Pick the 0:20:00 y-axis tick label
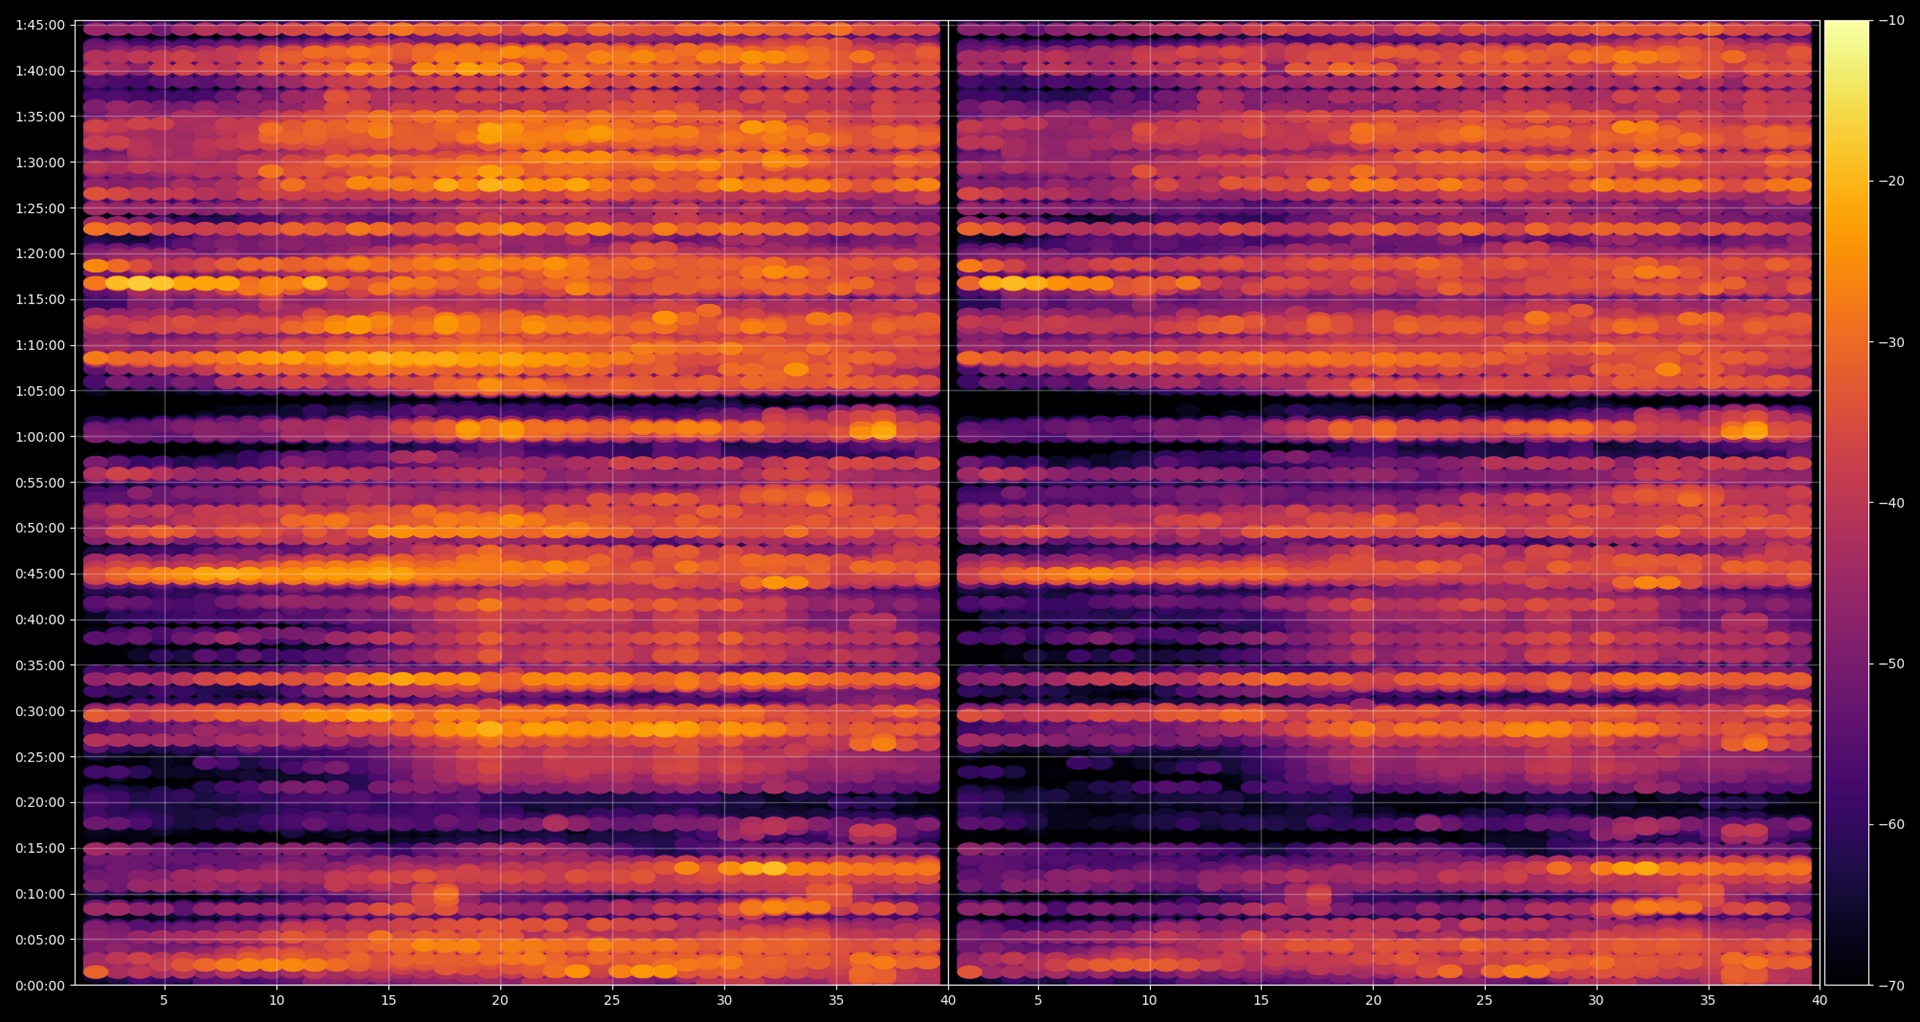 coord(40,803)
